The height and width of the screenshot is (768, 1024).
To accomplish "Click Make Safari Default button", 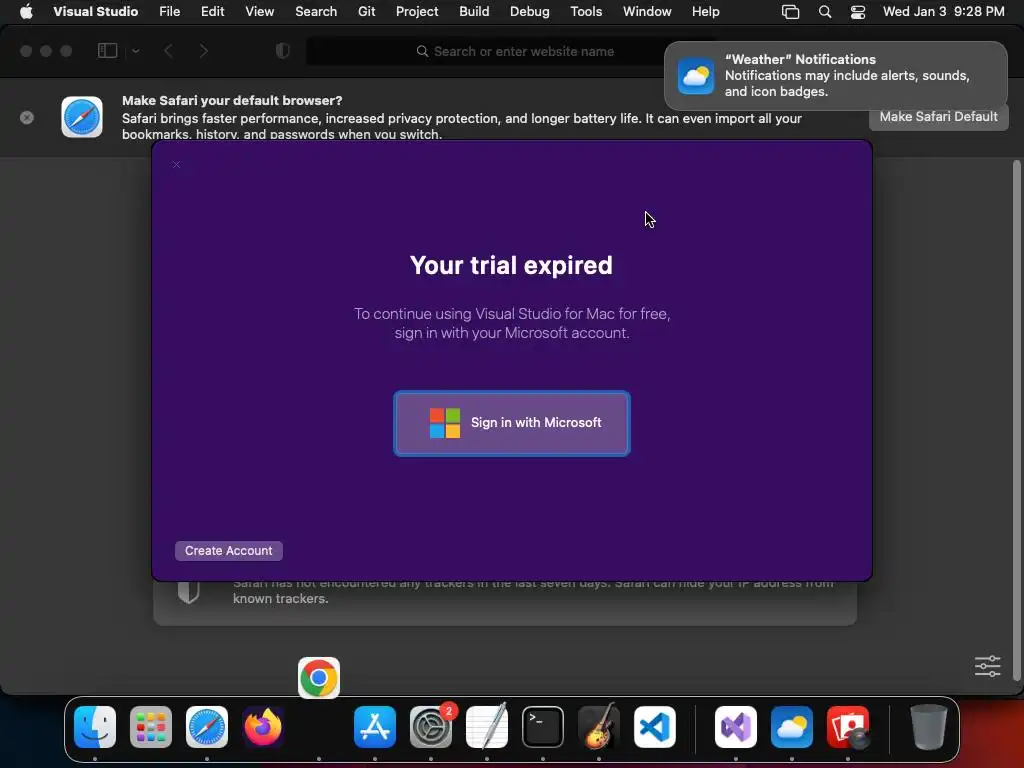I will click(938, 117).
